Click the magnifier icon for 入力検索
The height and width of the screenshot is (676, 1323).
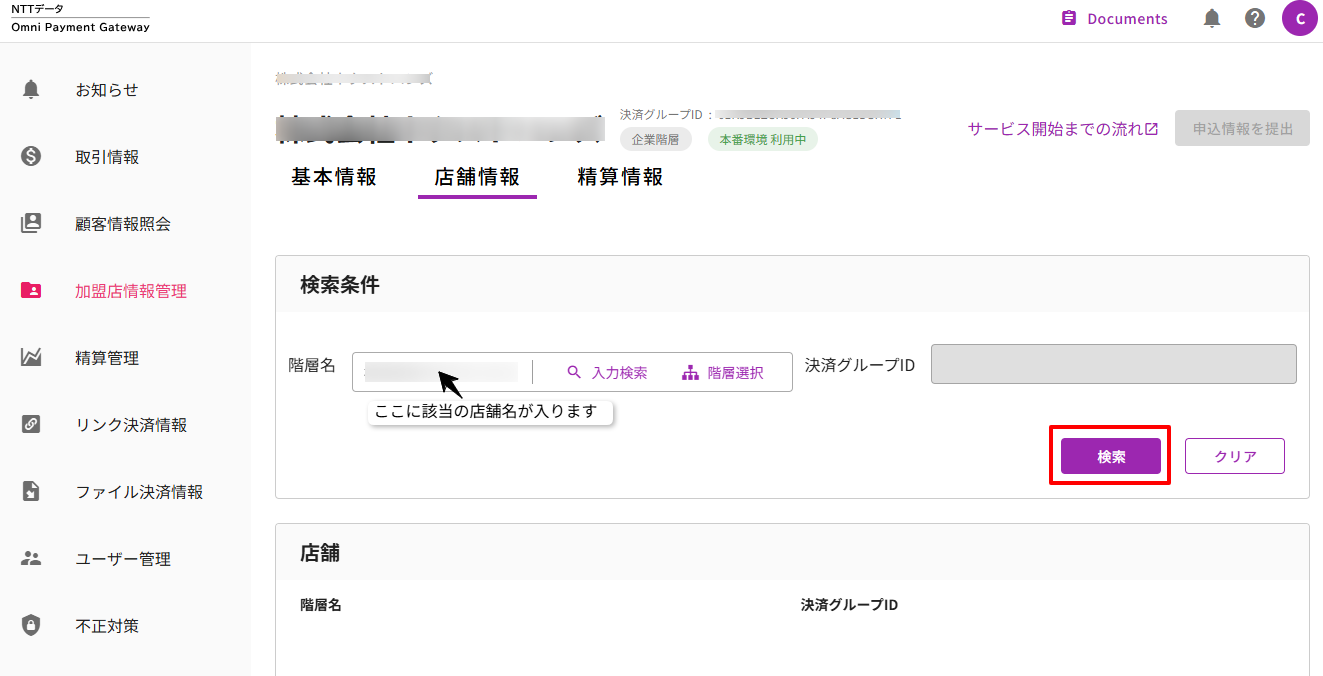[574, 372]
